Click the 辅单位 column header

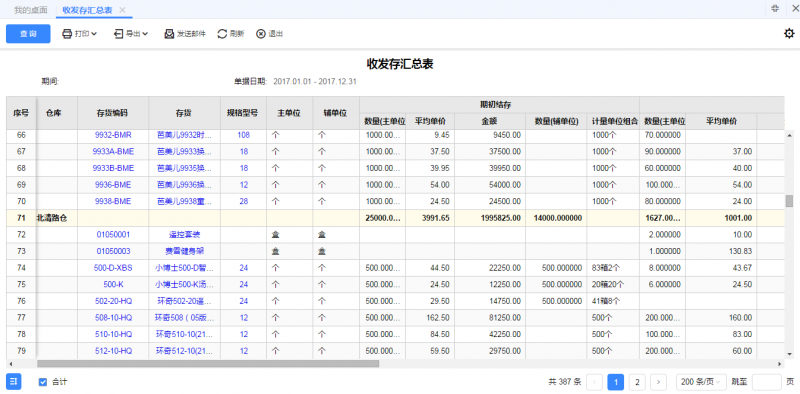tap(335, 112)
